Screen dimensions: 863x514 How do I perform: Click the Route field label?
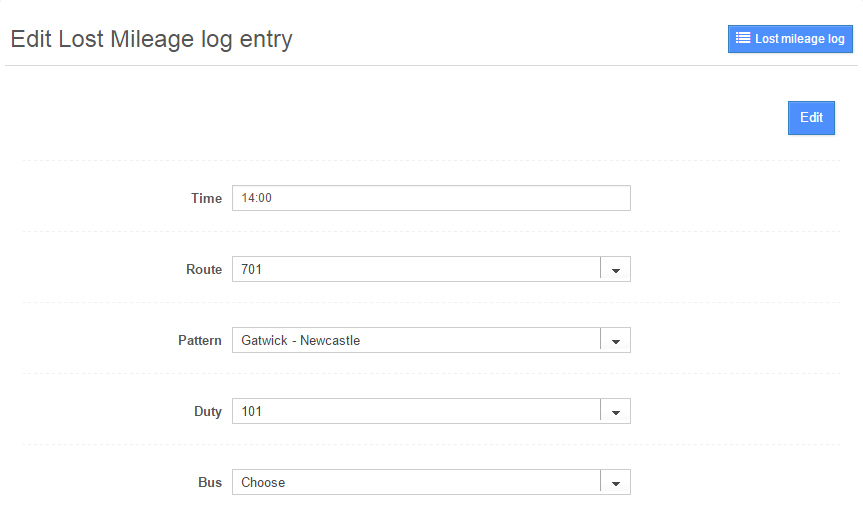tap(204, 270)
